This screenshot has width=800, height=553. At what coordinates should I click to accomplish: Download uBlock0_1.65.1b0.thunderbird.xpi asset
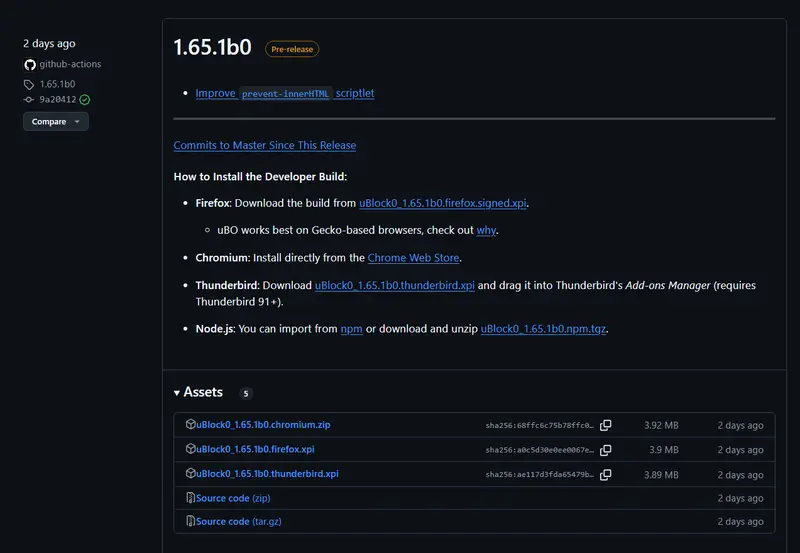pyautogui.click(x=267, y=473)
